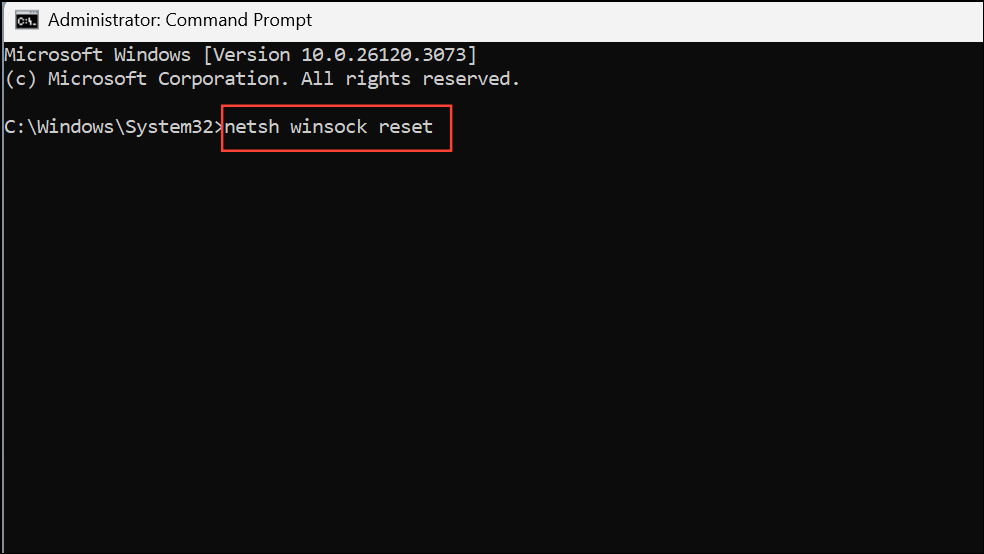Click empty title bar space right of title
Viewport: 984px width, 554px height.
click(646, 20)
